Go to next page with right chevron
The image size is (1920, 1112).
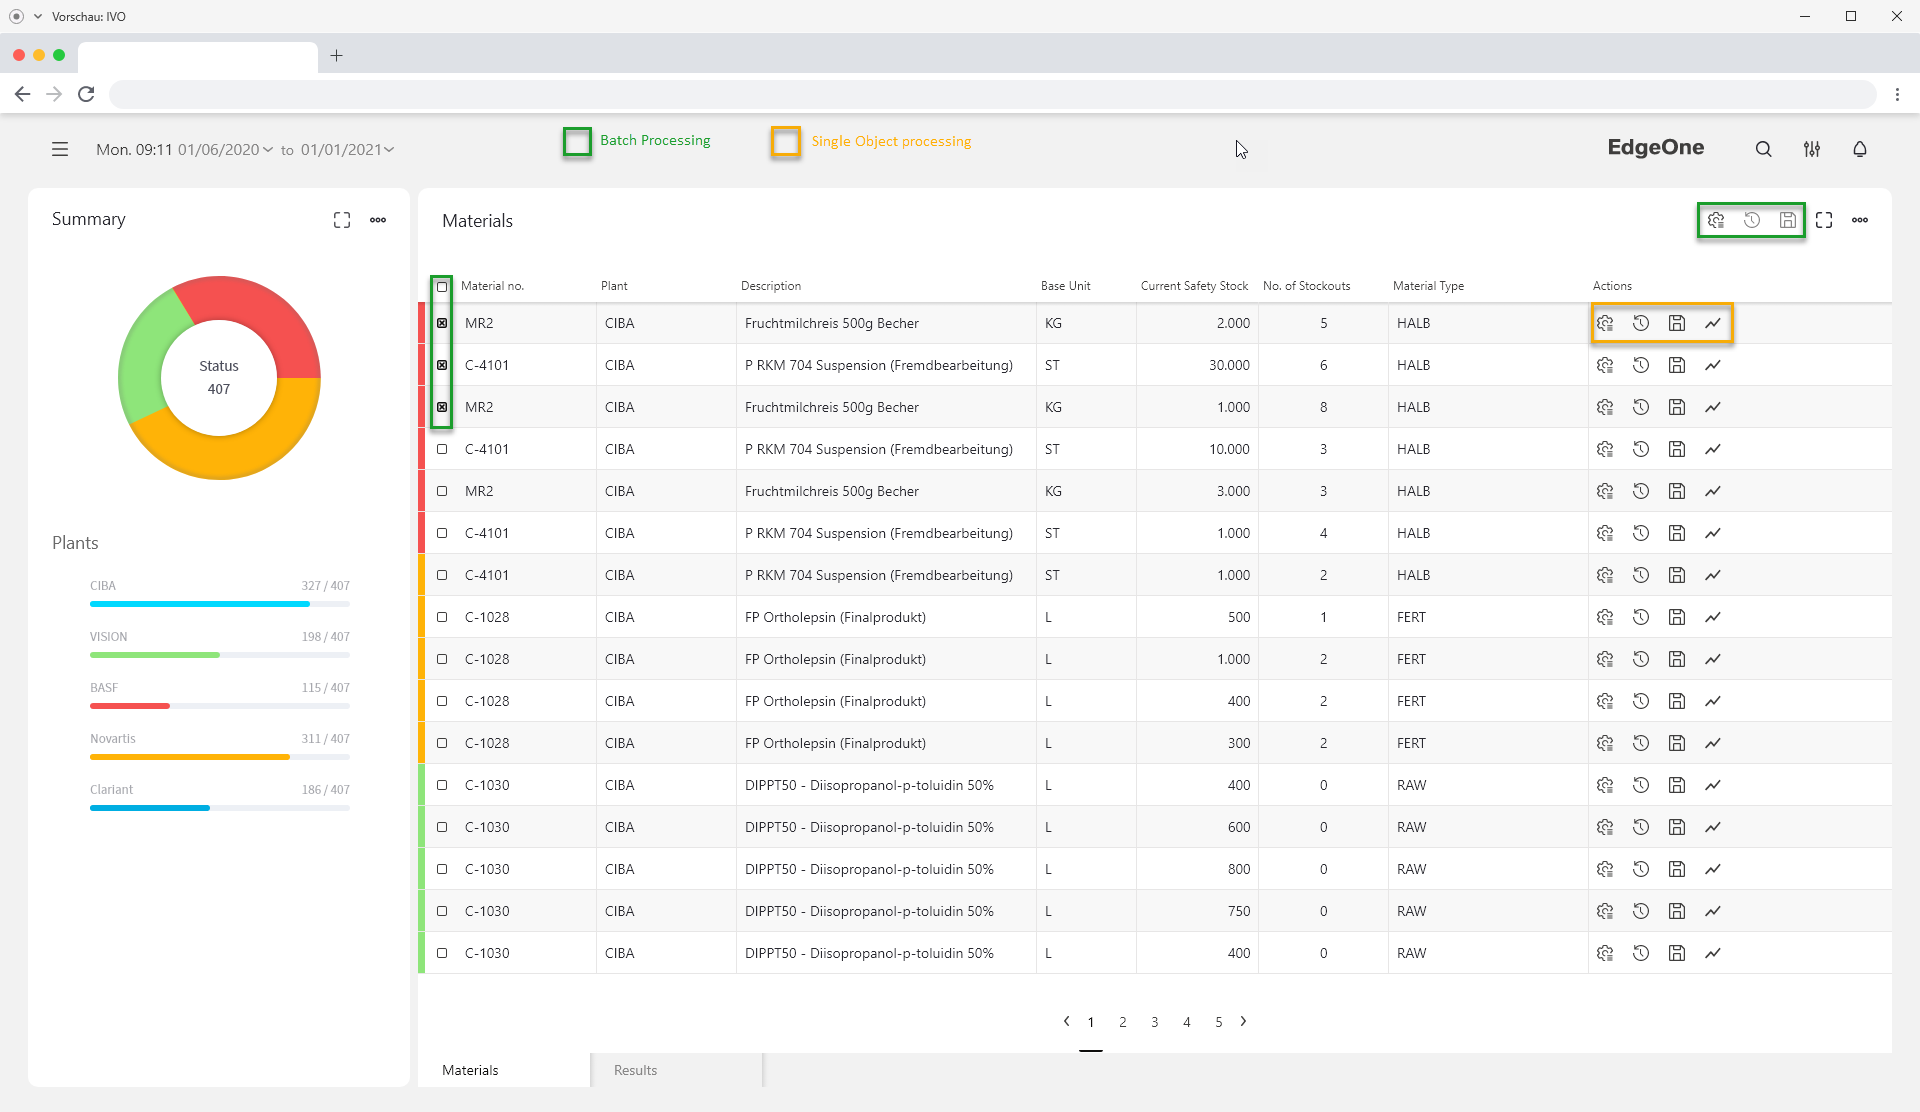pyautogui.click(x=1243, y=1021)
